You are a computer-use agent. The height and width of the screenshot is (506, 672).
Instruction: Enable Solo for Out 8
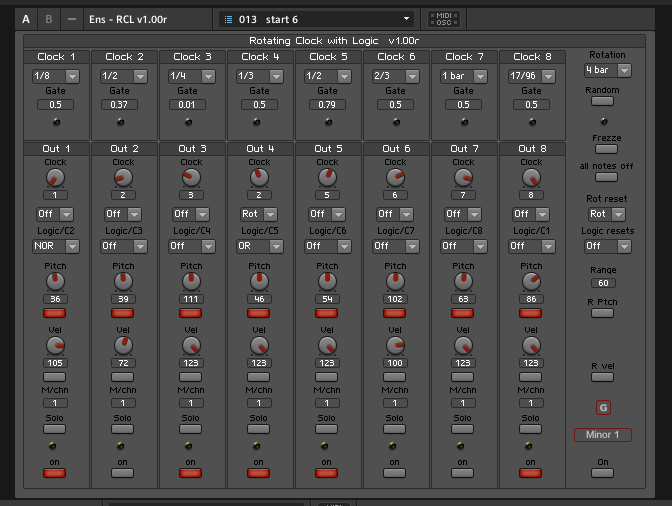click(531, 429)
